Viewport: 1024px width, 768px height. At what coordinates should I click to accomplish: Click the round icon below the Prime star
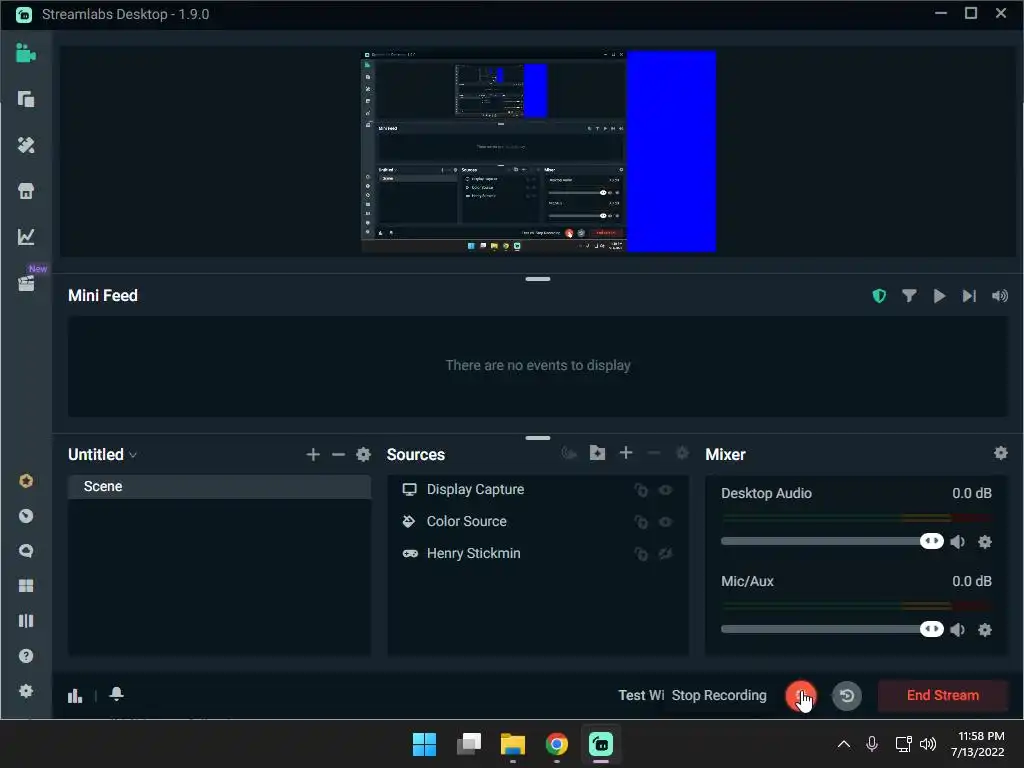click(x=25, y=516)
